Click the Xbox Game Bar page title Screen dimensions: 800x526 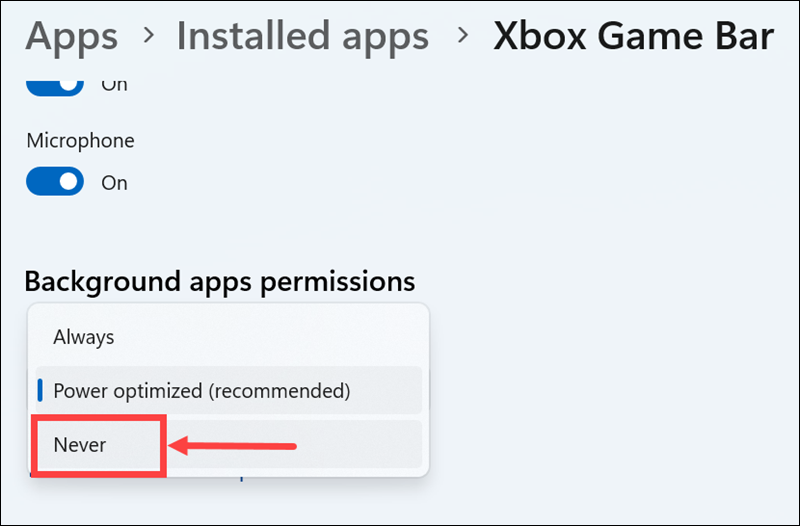tap(633, 37)
